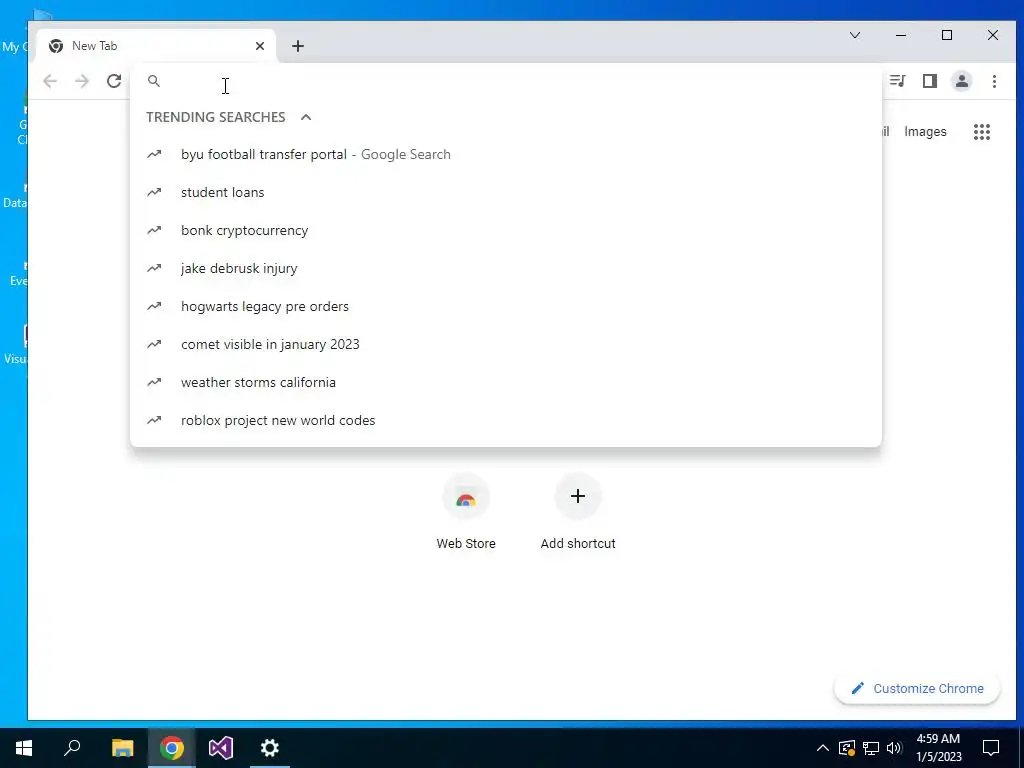Minimize the Chrome window
The width and height of the screenshot is (1024, 768).
901,35
